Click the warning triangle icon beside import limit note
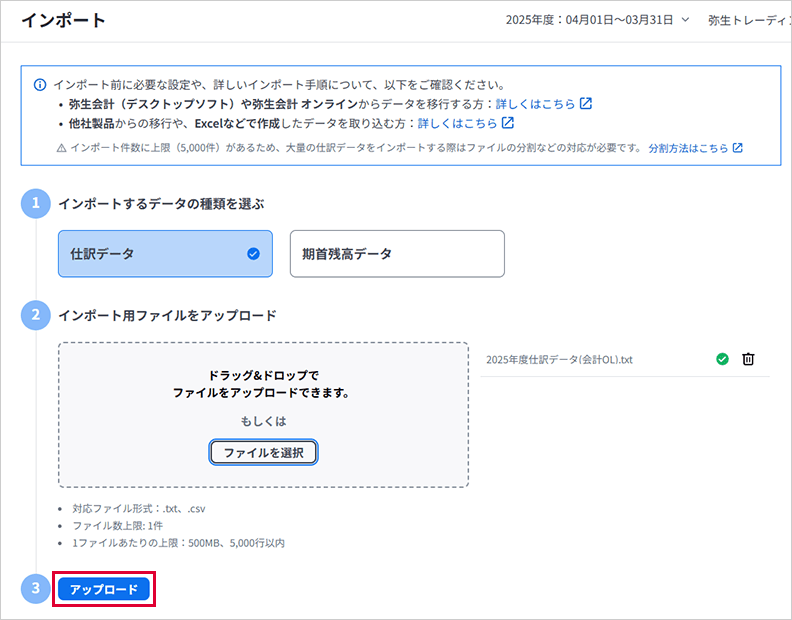This screenshot has width=792, height=620. [61, 148]
